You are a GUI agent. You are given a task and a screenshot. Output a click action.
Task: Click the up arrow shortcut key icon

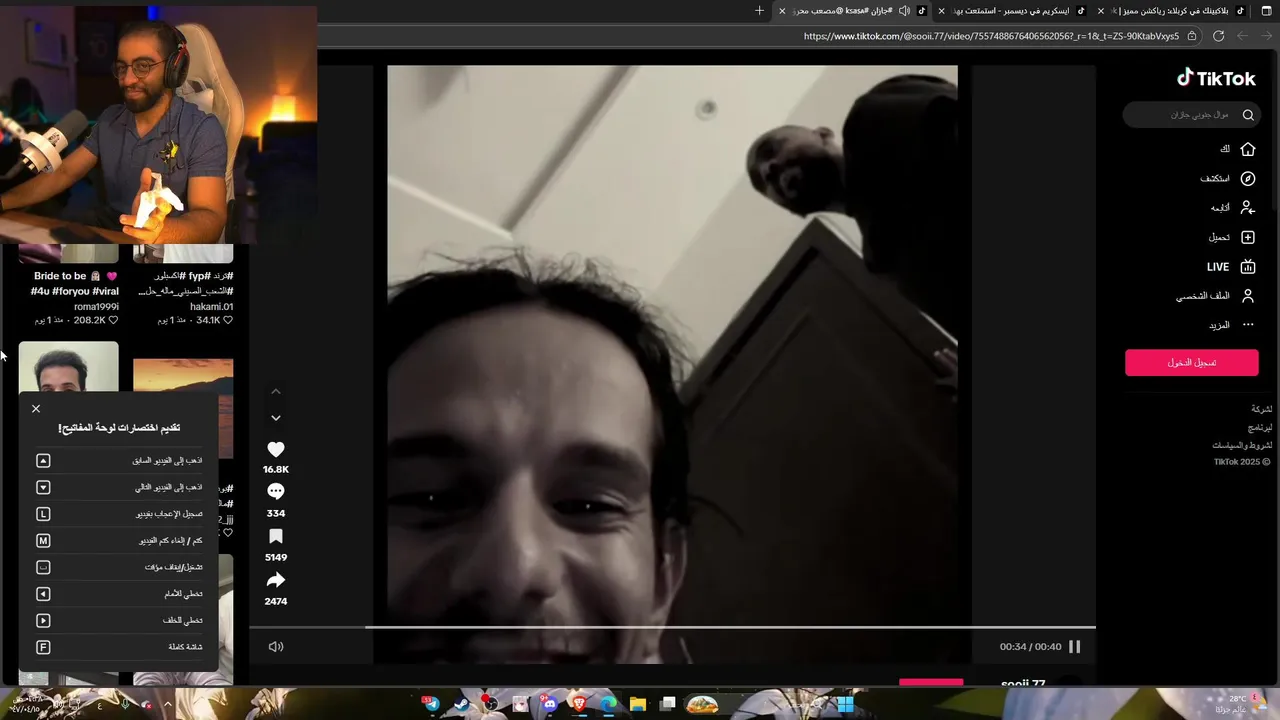coord(43,461)
